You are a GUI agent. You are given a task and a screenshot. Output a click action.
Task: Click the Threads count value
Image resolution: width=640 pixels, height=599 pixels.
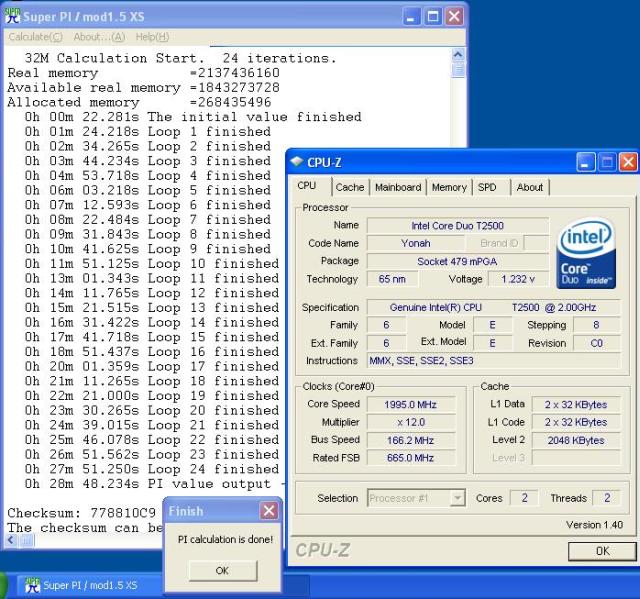(607, 498)
